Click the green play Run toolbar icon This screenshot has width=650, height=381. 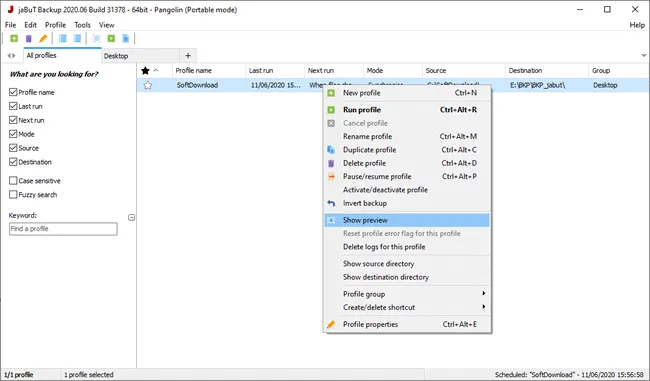point(111,39)
